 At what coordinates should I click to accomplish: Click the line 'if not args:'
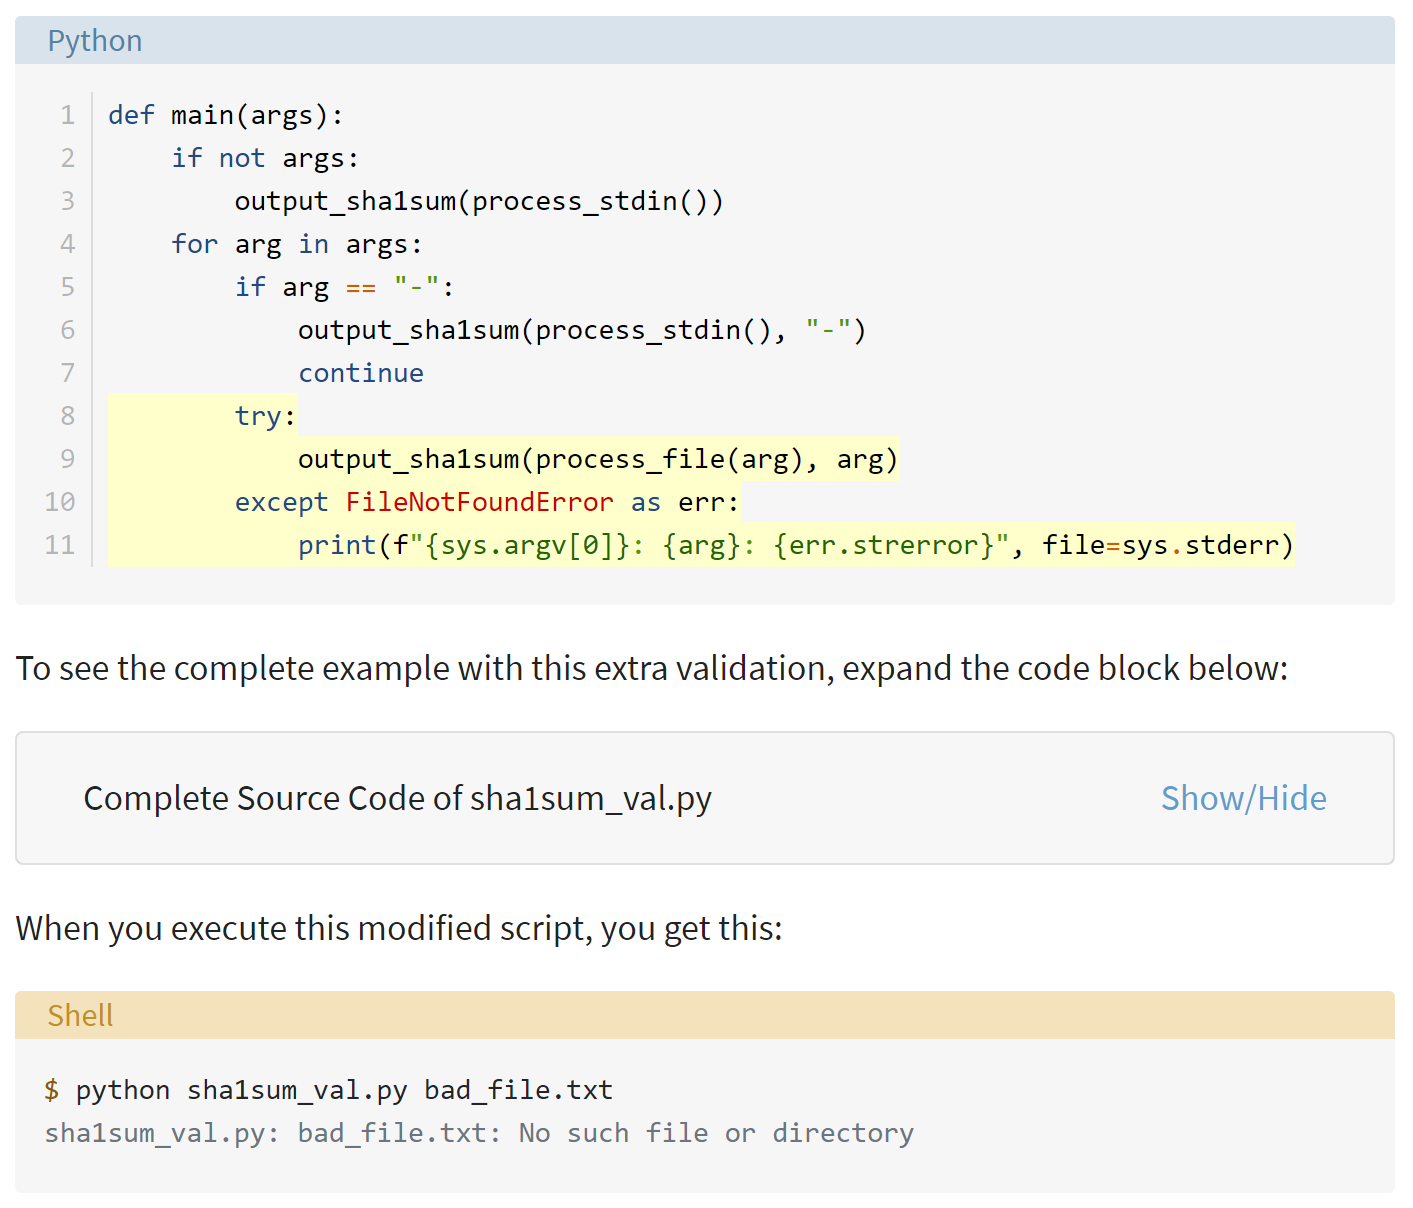[265, 158]
